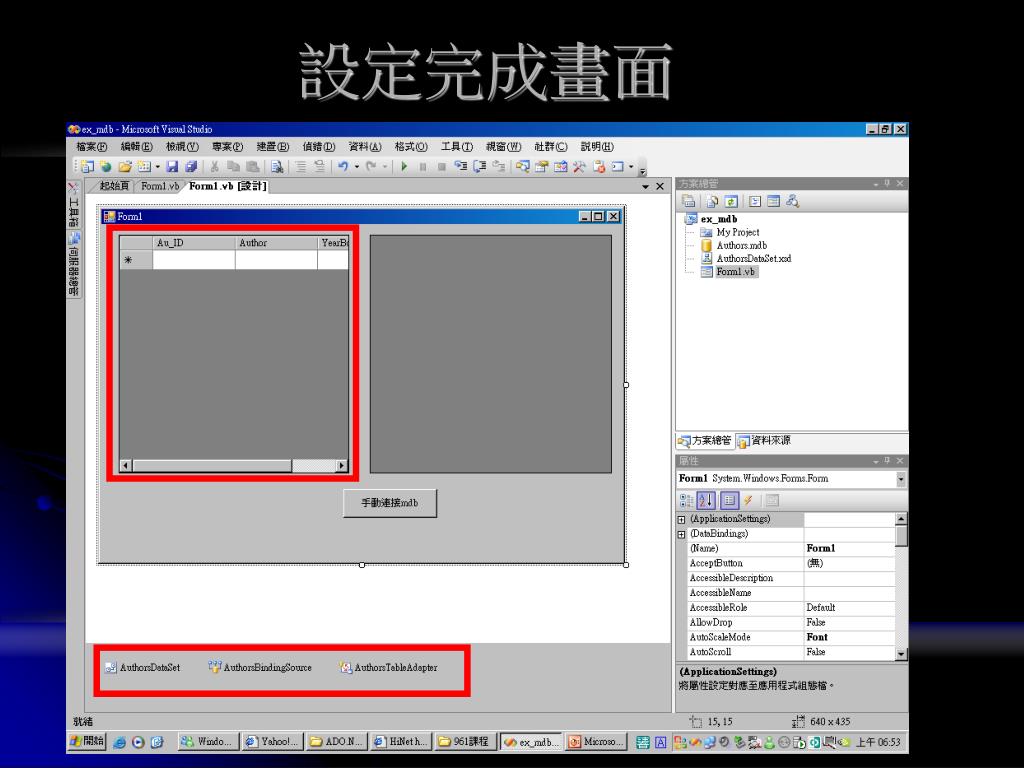Viewport: 1024px width, 768px height.
Task: Click the Properties list icon in Properties panel
Action: pyautogui.click(x=729, y=501)
